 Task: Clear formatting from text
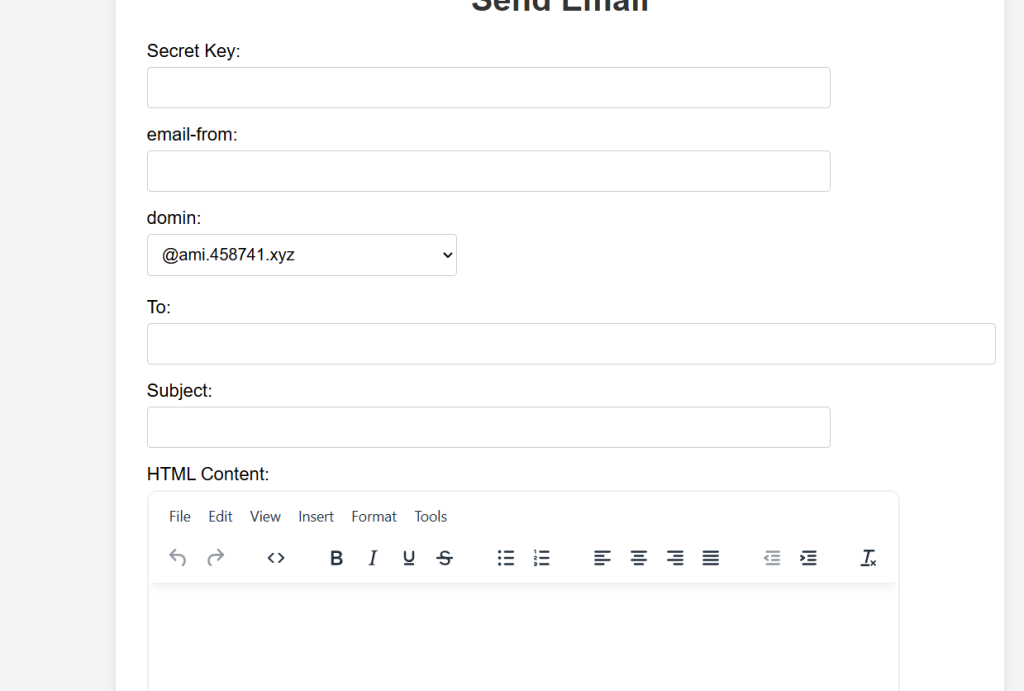868,558
